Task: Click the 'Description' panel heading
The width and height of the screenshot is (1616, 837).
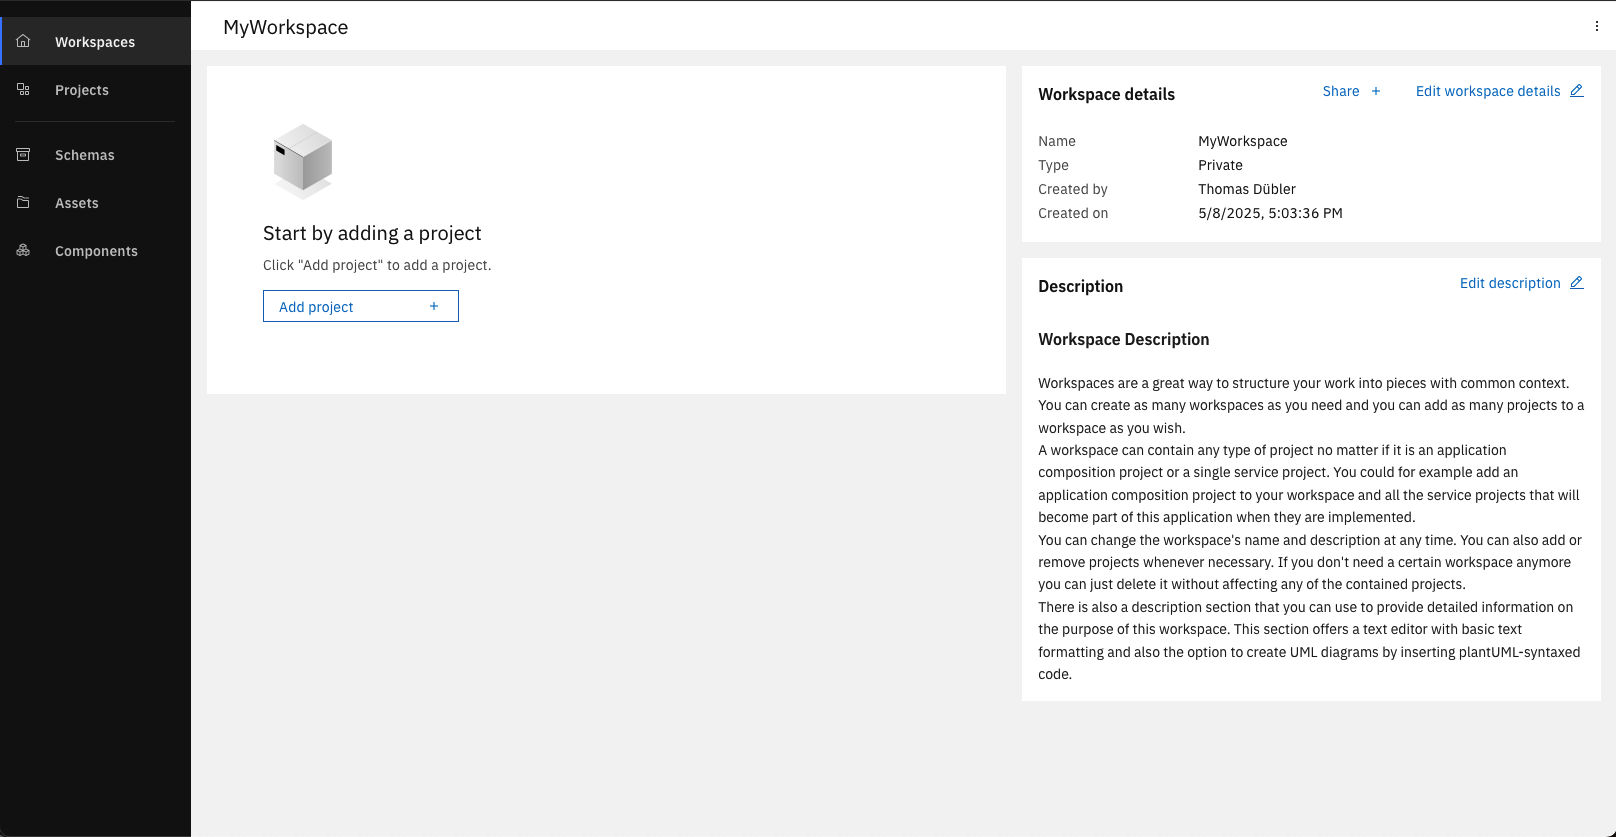Action: (1081, 286)
